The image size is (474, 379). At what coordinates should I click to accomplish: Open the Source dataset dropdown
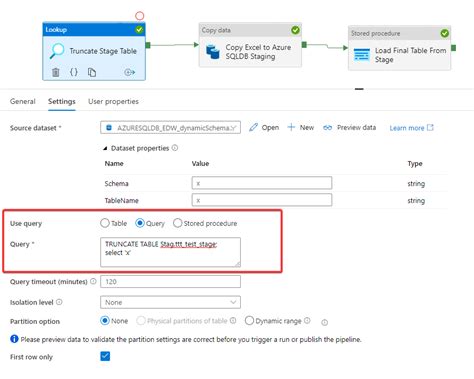[170, 127]
